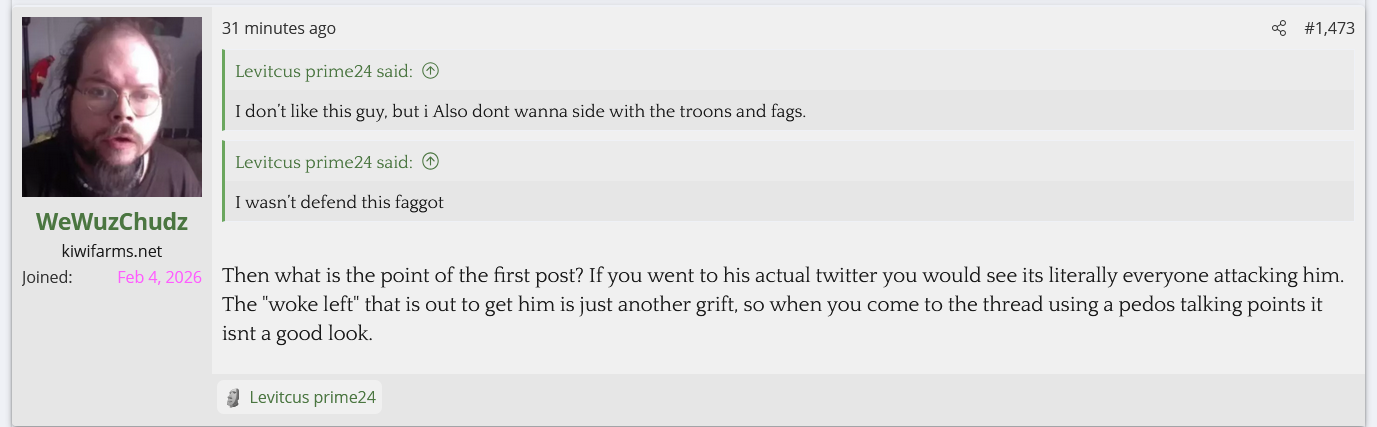1377x427 pixels.
Task: Open the poster's avatar image
Action: [112, 107]
